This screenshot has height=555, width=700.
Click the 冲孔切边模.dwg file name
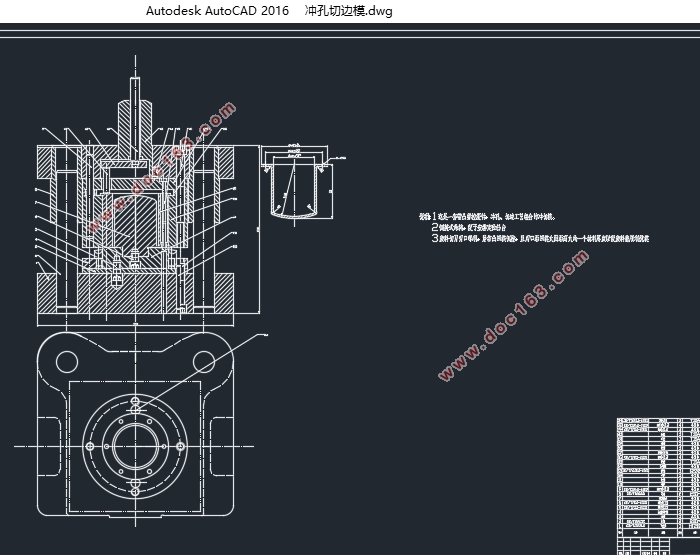pos(348,11)
